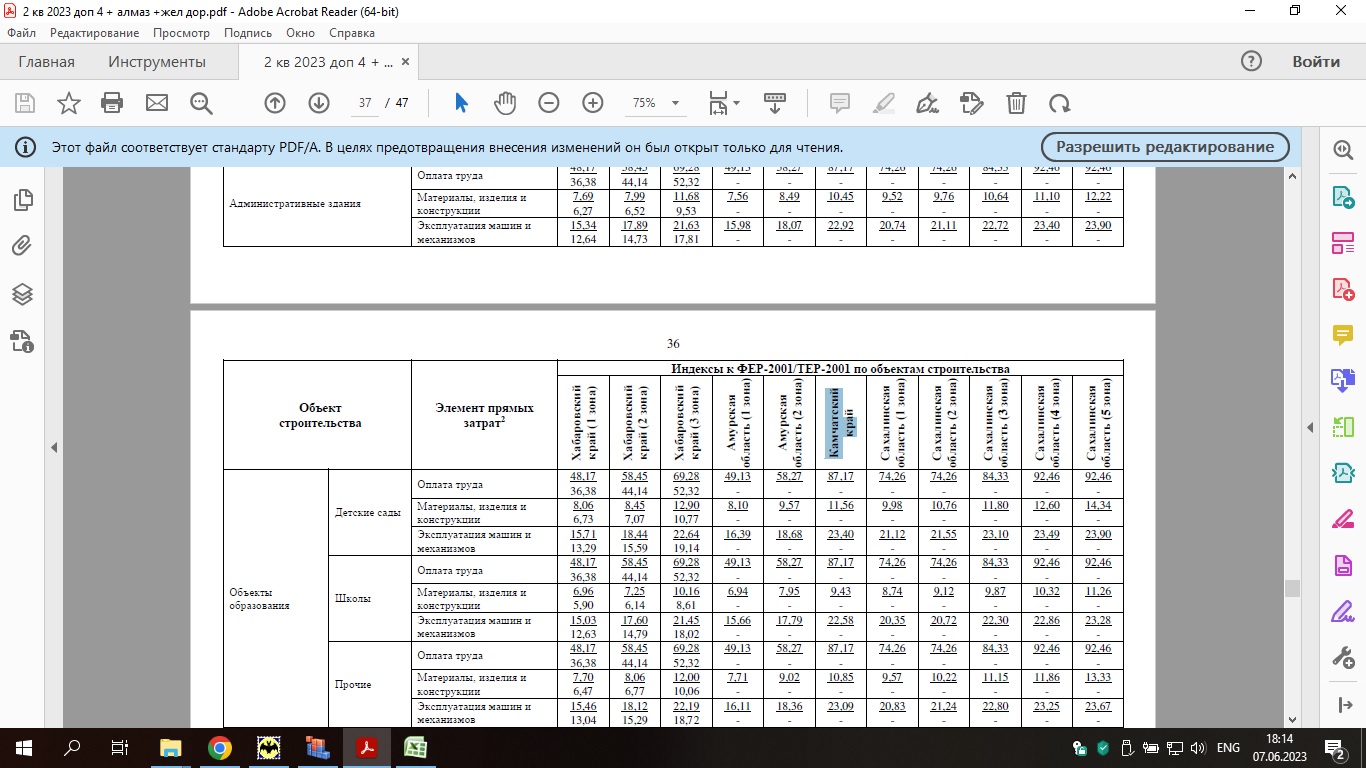Click the Войти sign-in link
Viewport: 1366px width, 768px height.
coord(1315,62)
